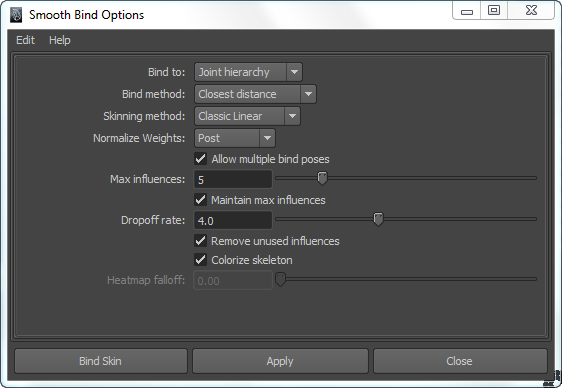
Task: Toggle Remove unused influences checkbox
Action: click(x=200, y=241)
